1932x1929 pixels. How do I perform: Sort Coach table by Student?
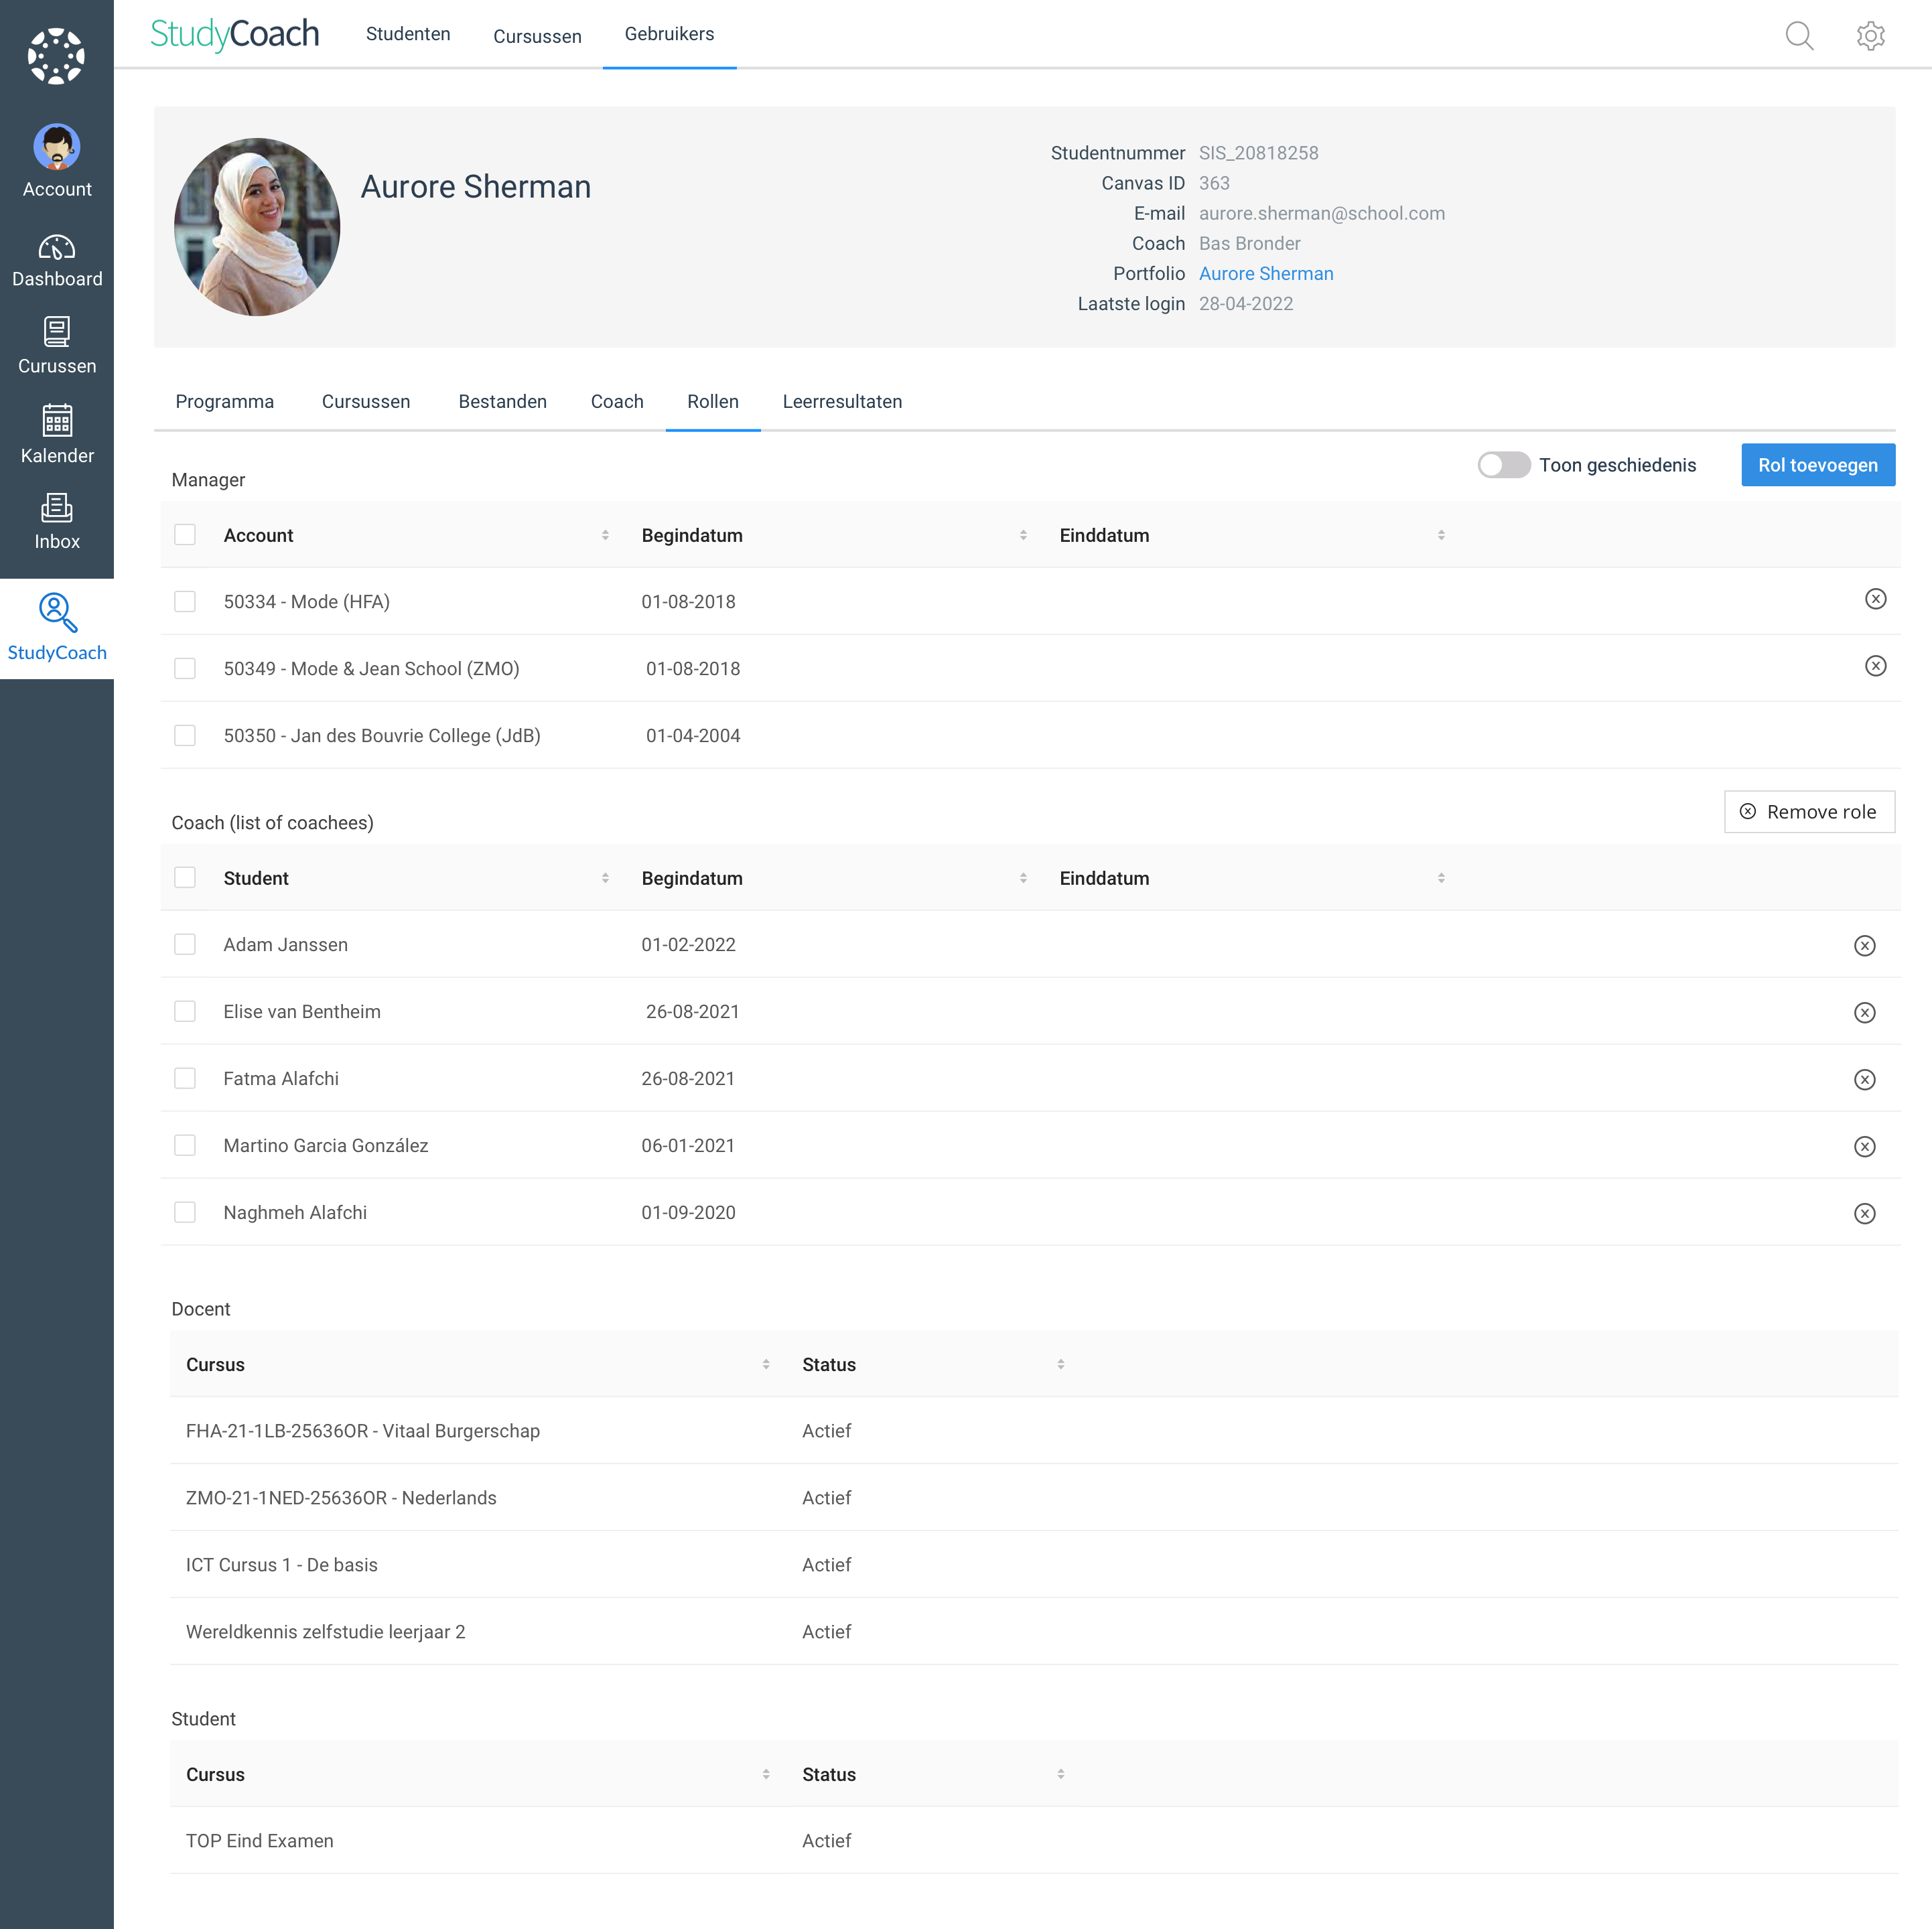(605, 879)
